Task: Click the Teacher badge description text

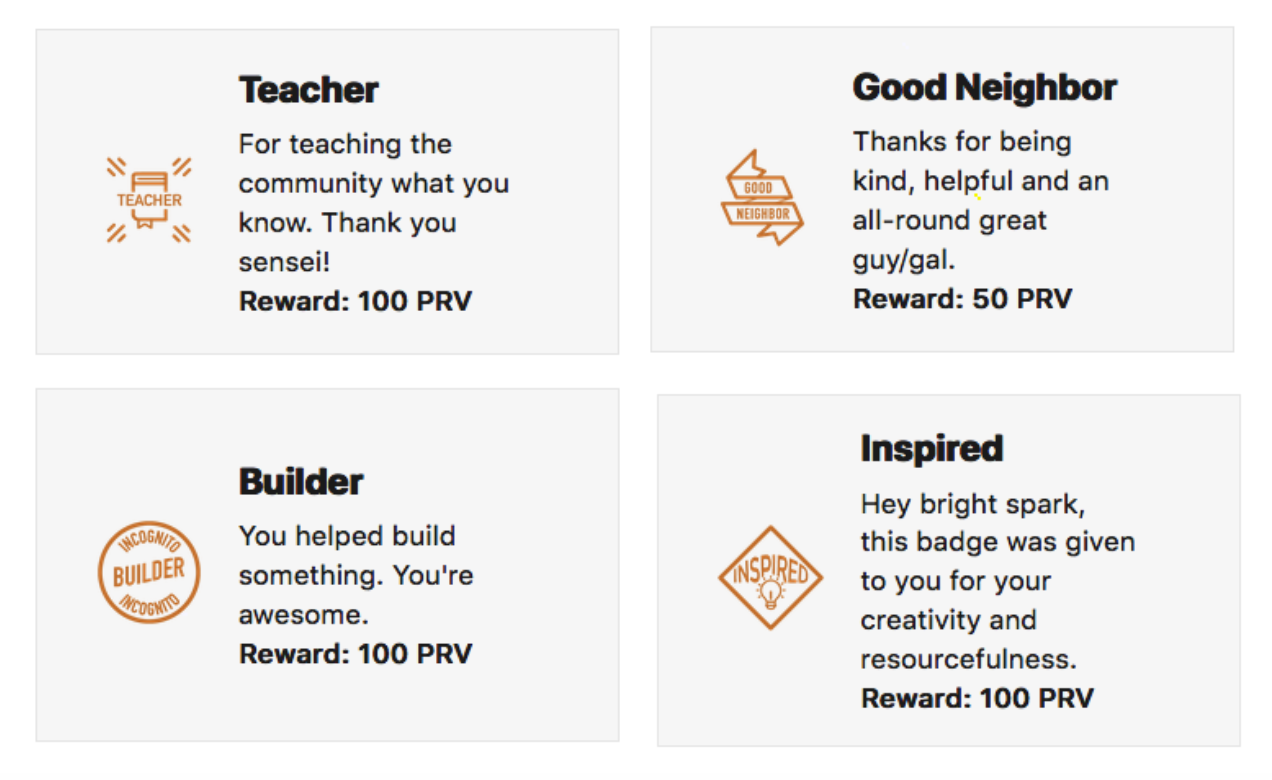Action: 374,203
